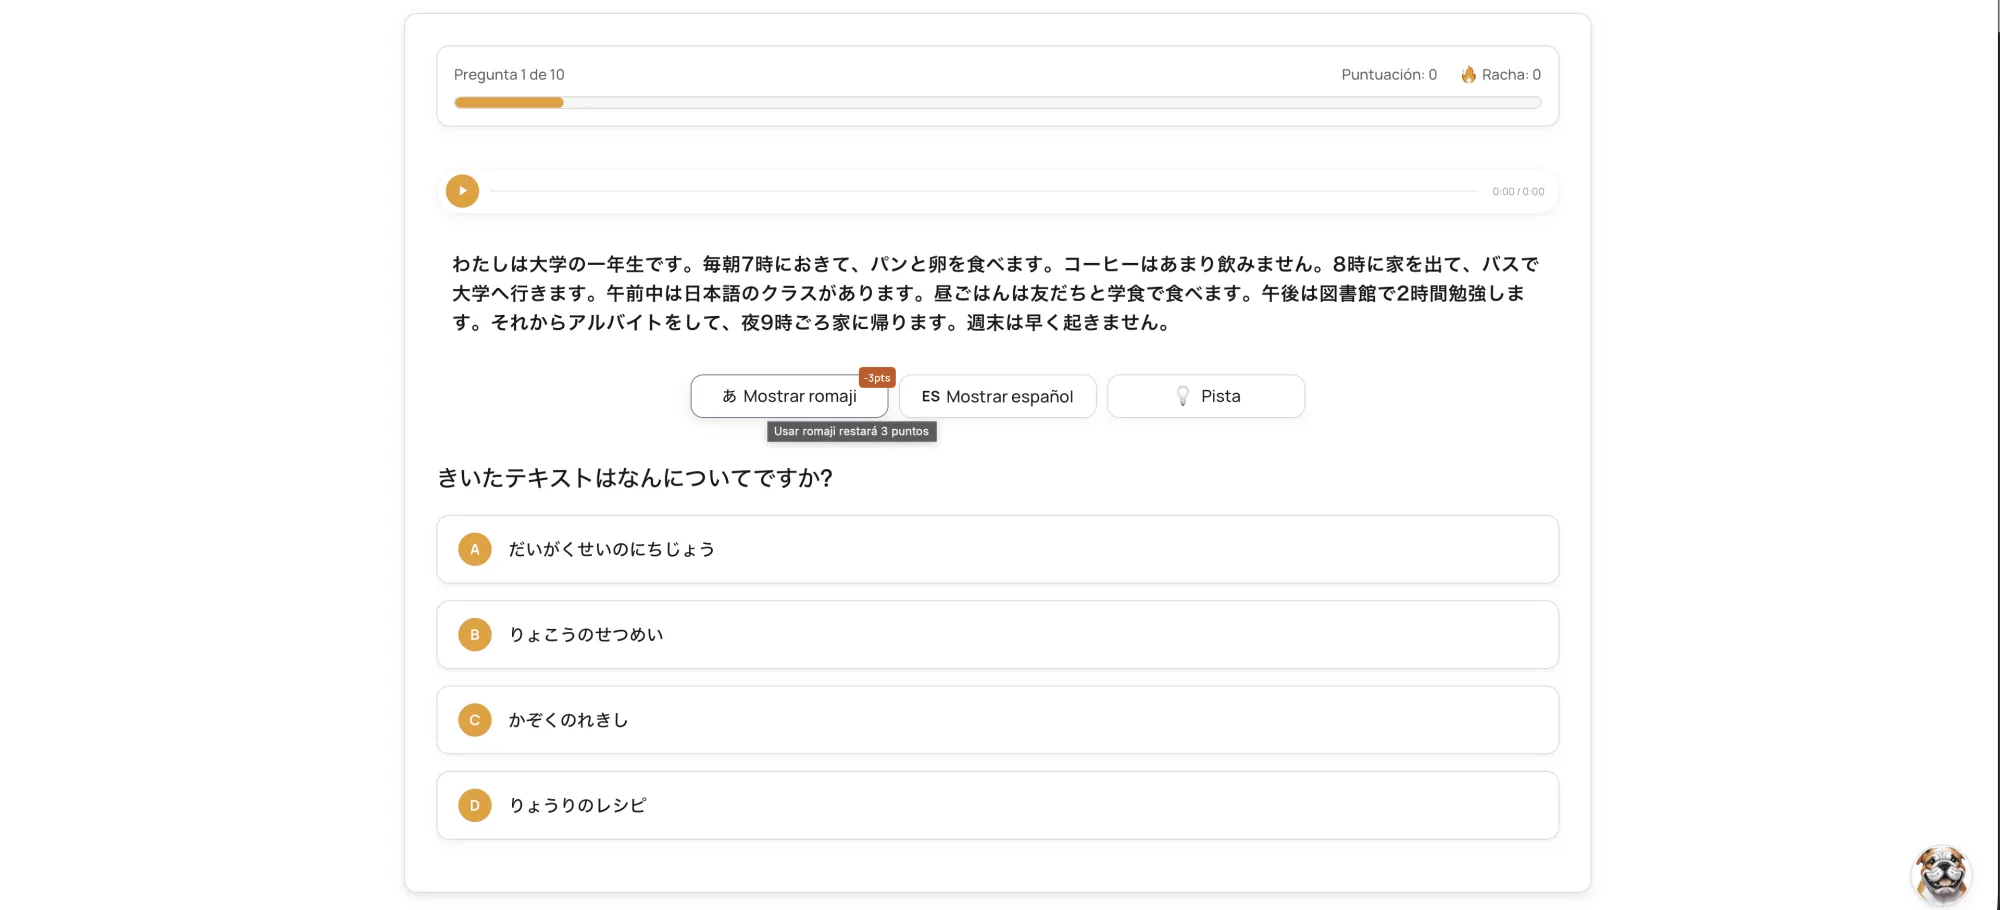Click the あ icon on Mostrar romaji
The width and height of the screenshot is (2000, 910).
pos(729,397)
